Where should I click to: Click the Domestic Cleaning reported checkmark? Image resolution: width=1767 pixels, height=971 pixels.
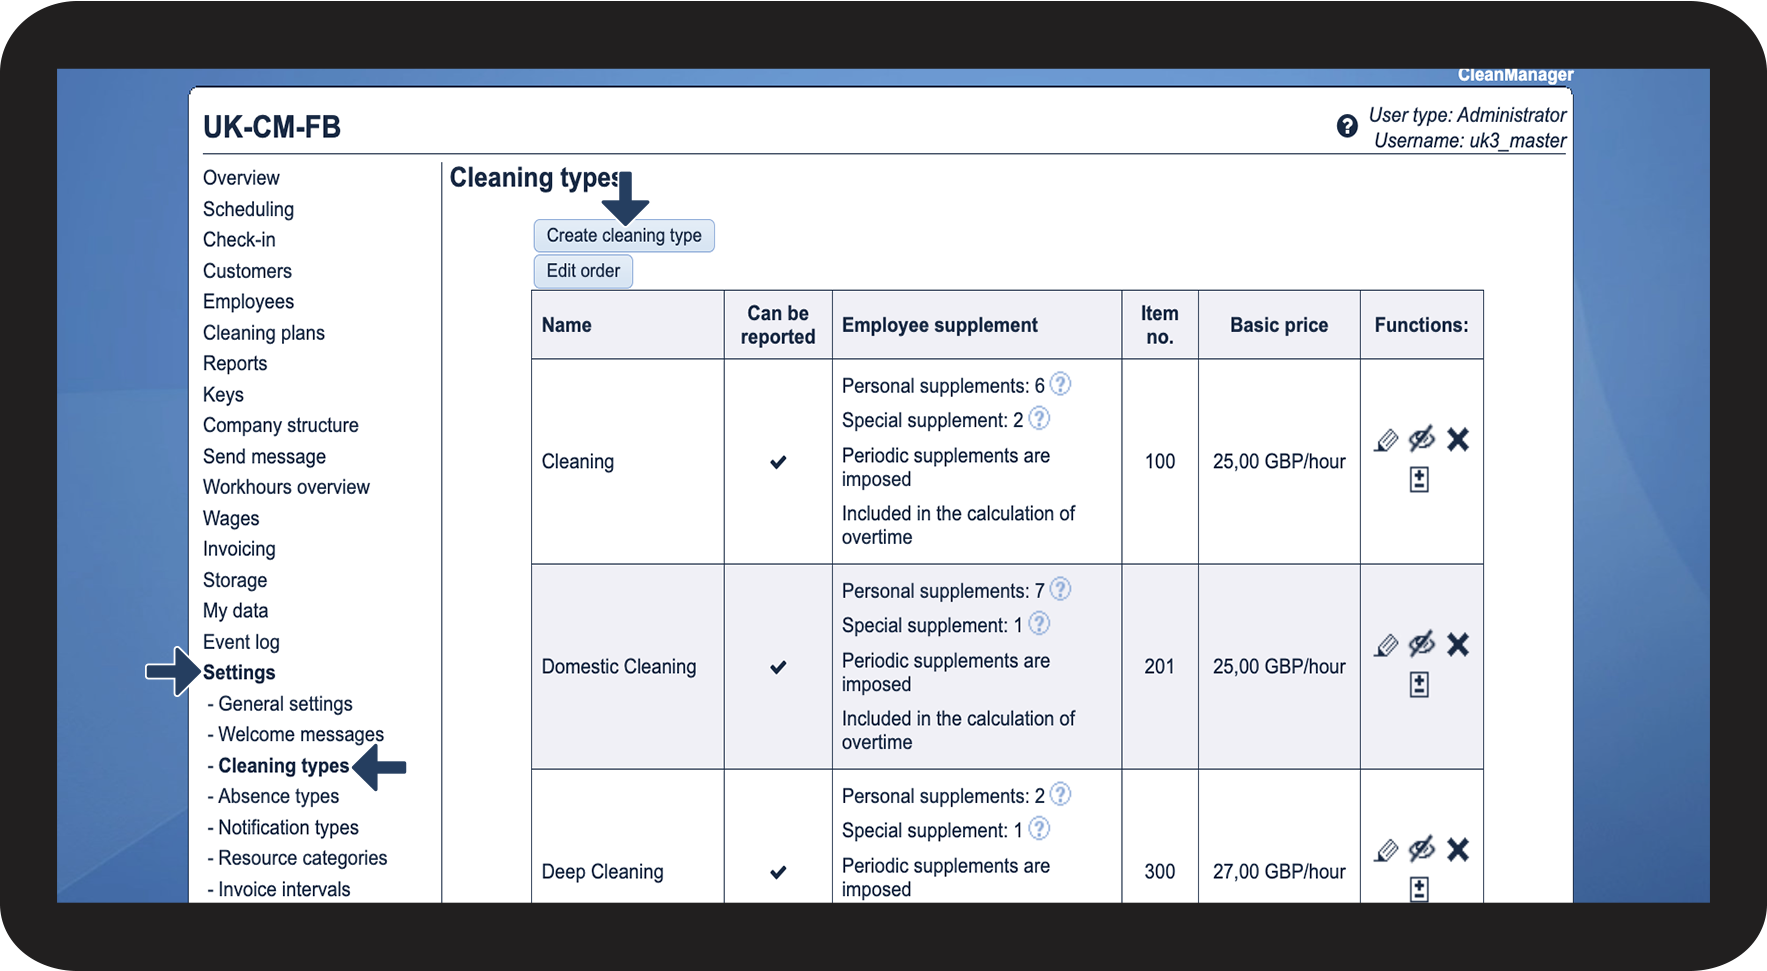pos(778,667)
